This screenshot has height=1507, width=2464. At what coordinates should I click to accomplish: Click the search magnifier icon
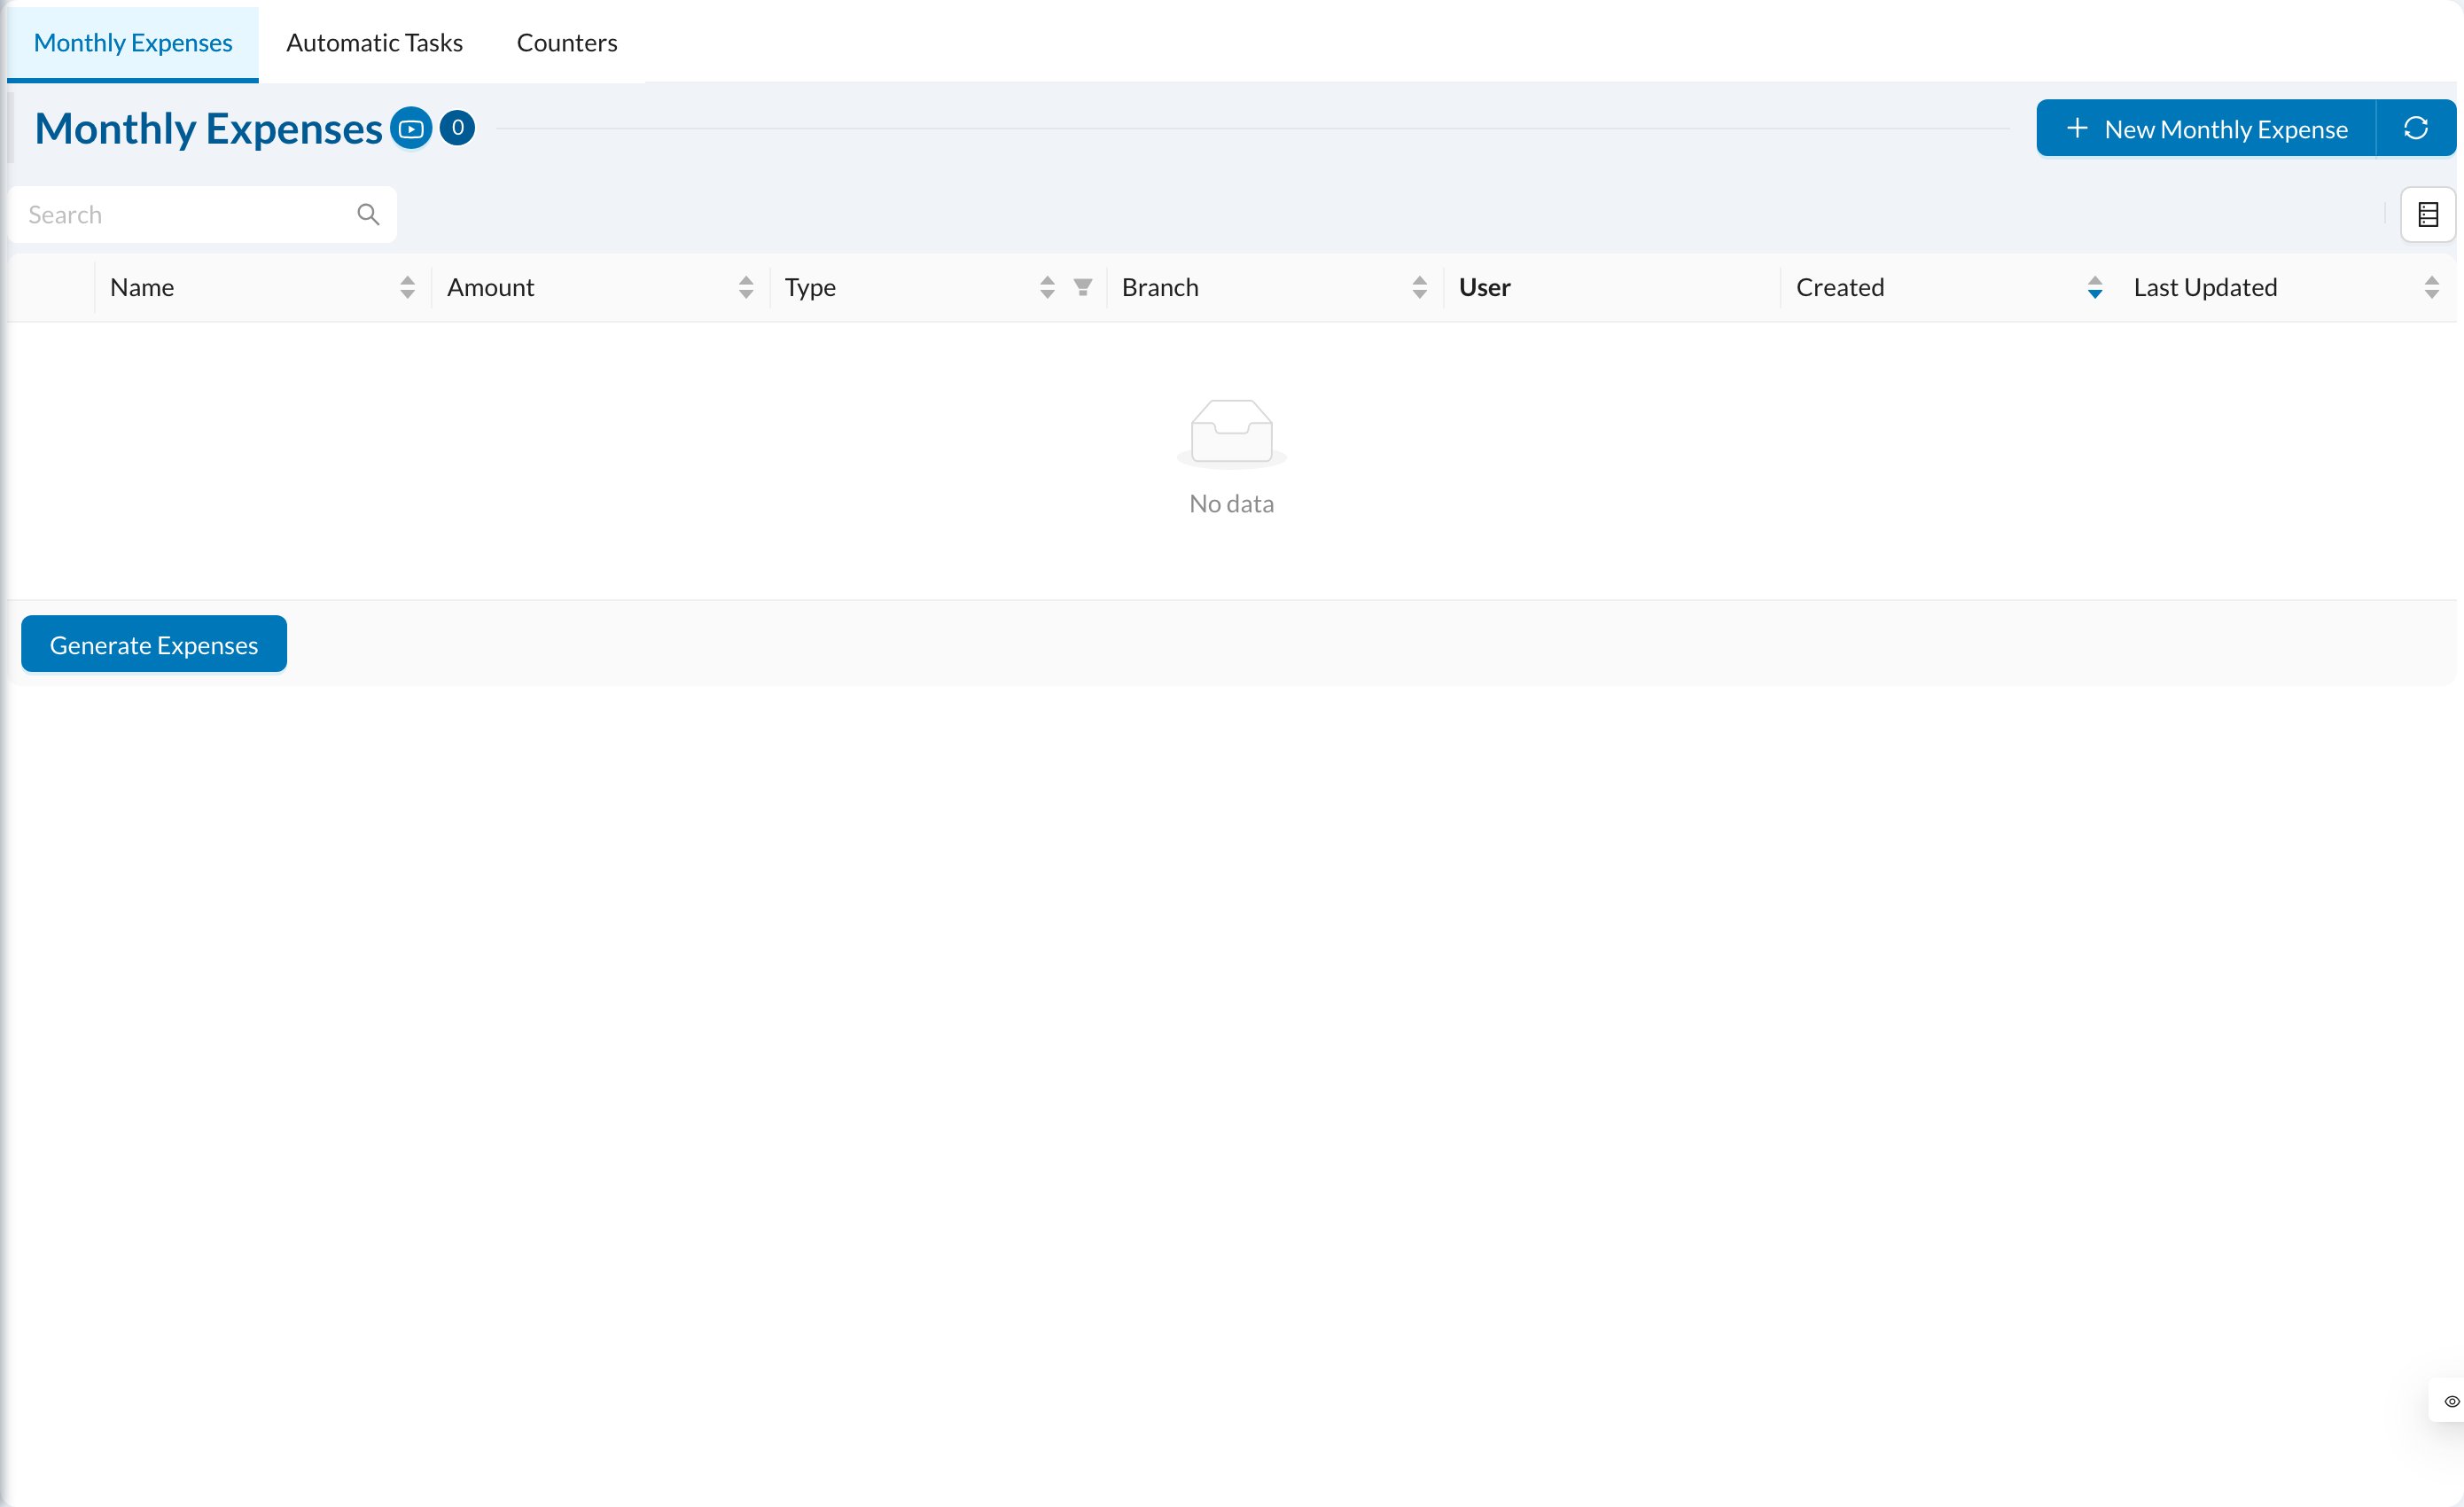(x=368, y=215)
